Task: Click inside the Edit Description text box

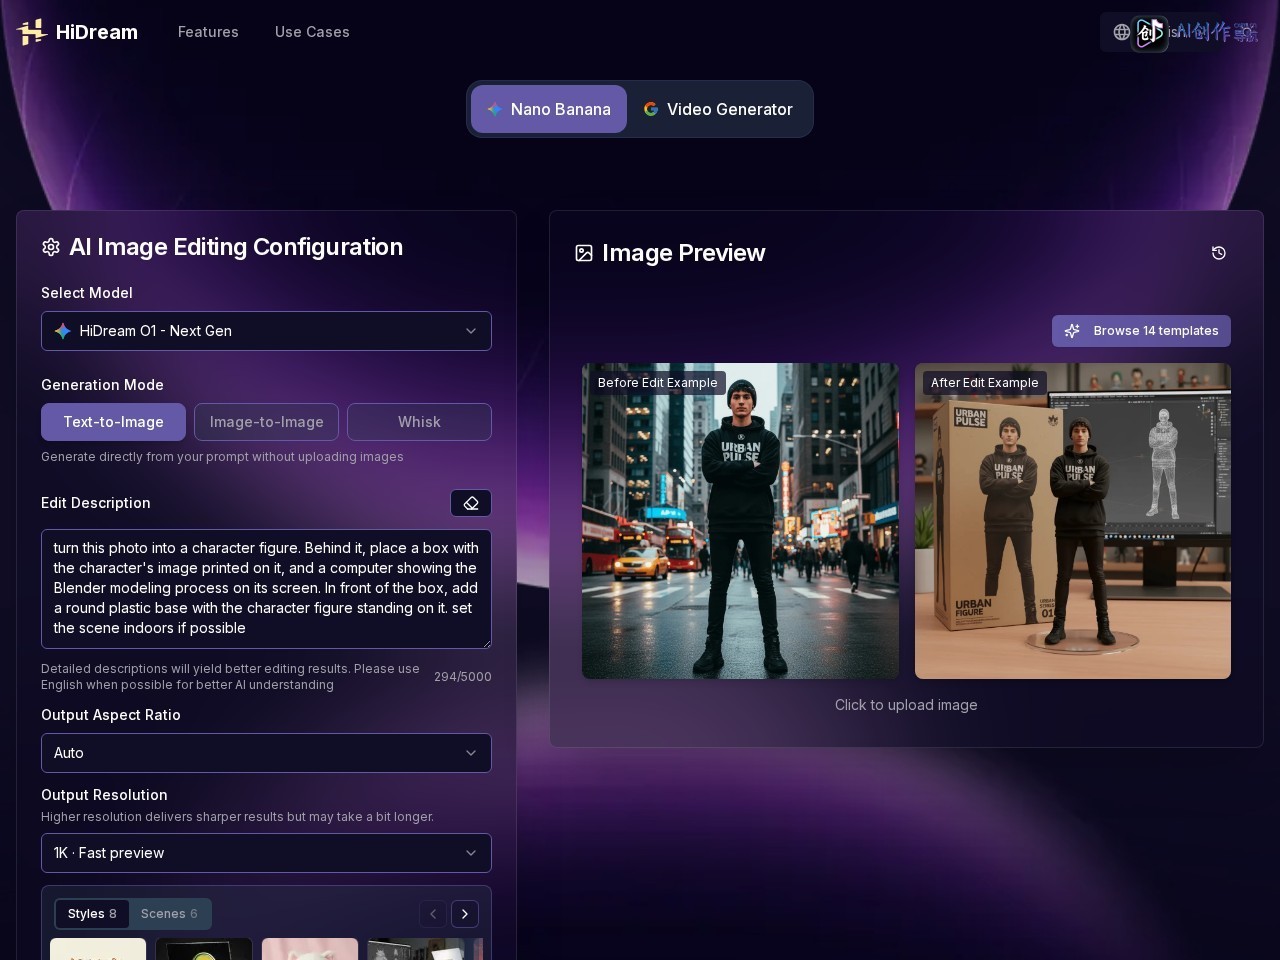Action: pos(266,589)
